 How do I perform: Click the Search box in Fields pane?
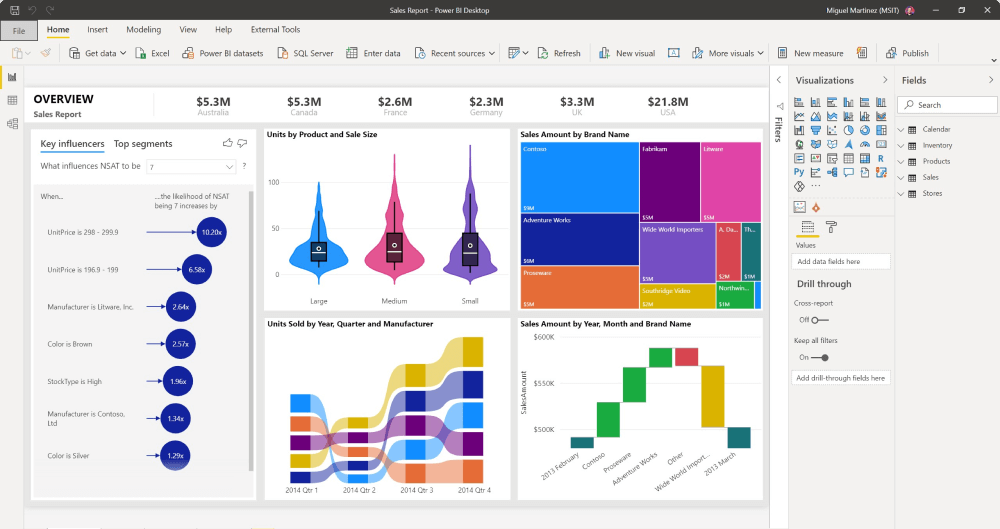click(x=947, y=105)
